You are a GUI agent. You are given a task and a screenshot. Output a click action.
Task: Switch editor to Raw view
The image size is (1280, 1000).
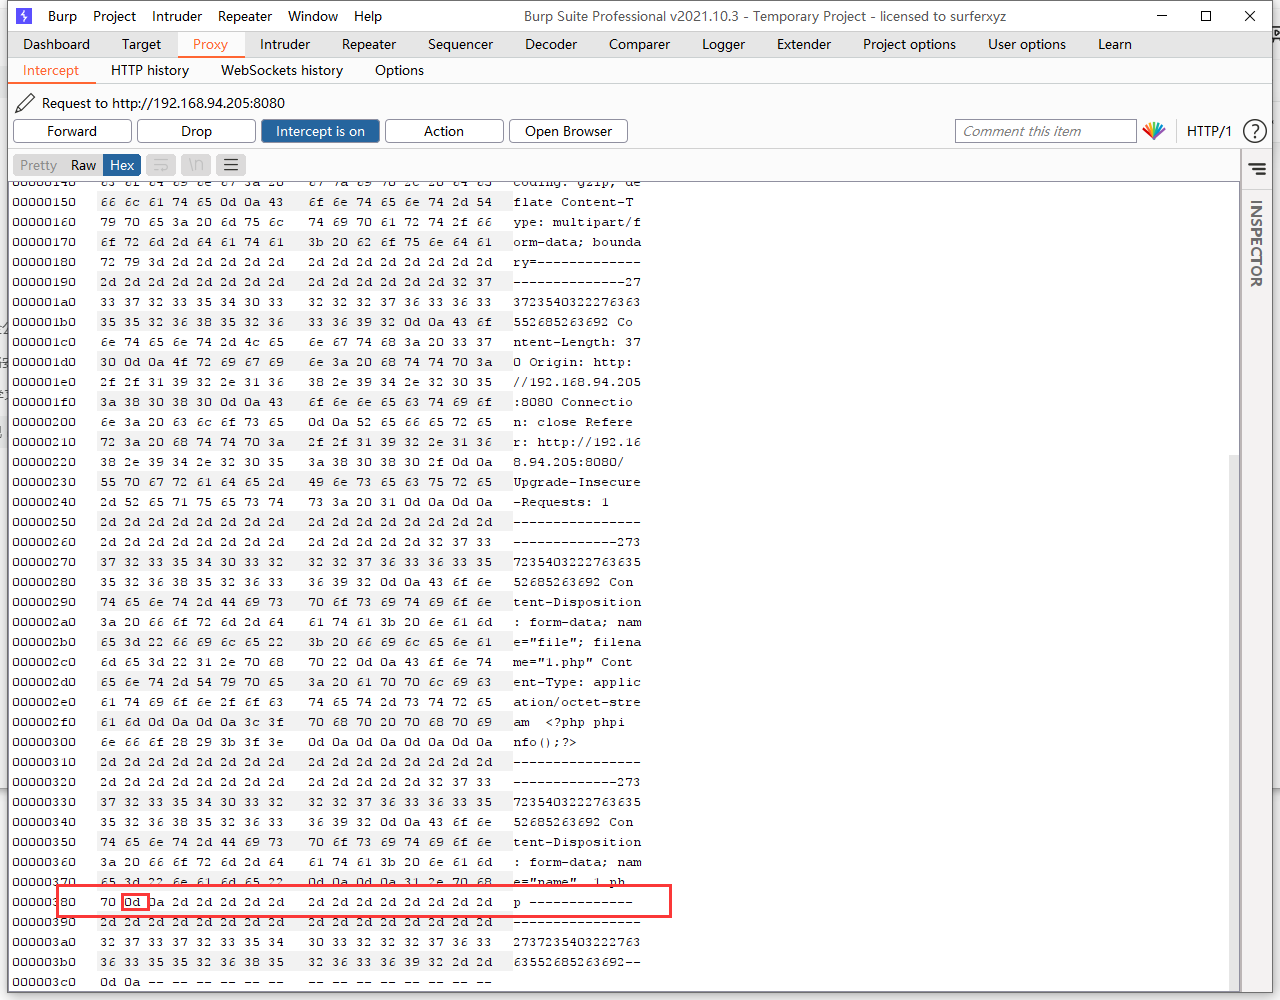pos(83,165)
